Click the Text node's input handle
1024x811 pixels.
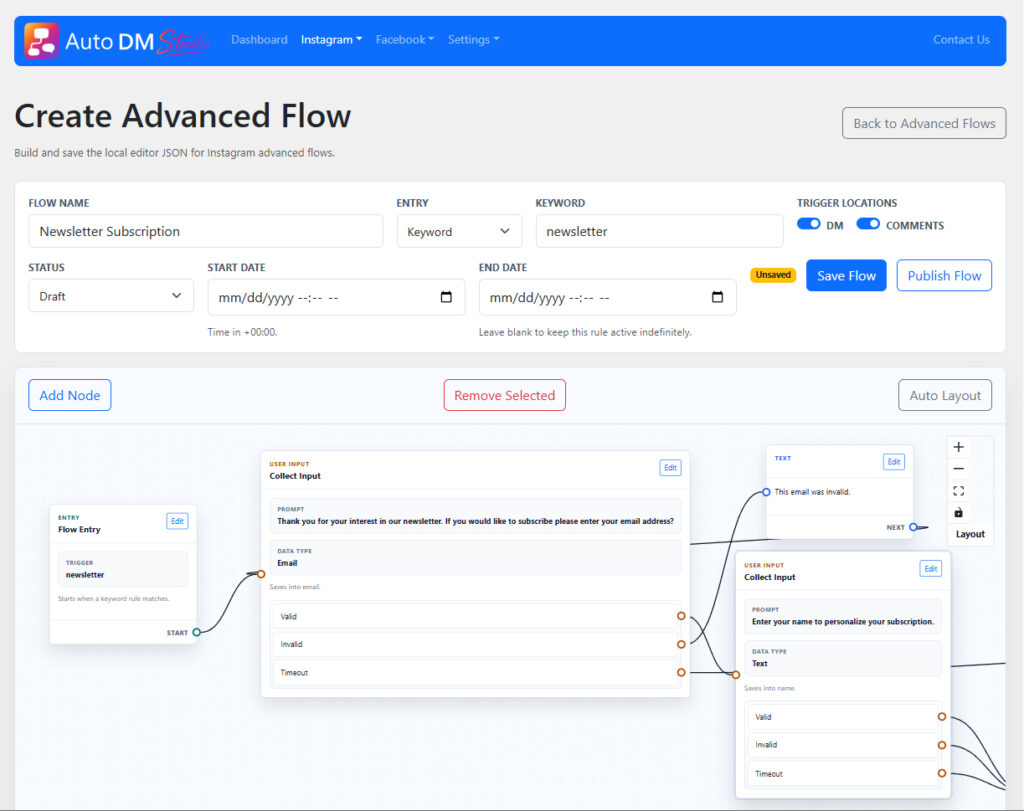point(766,492)
